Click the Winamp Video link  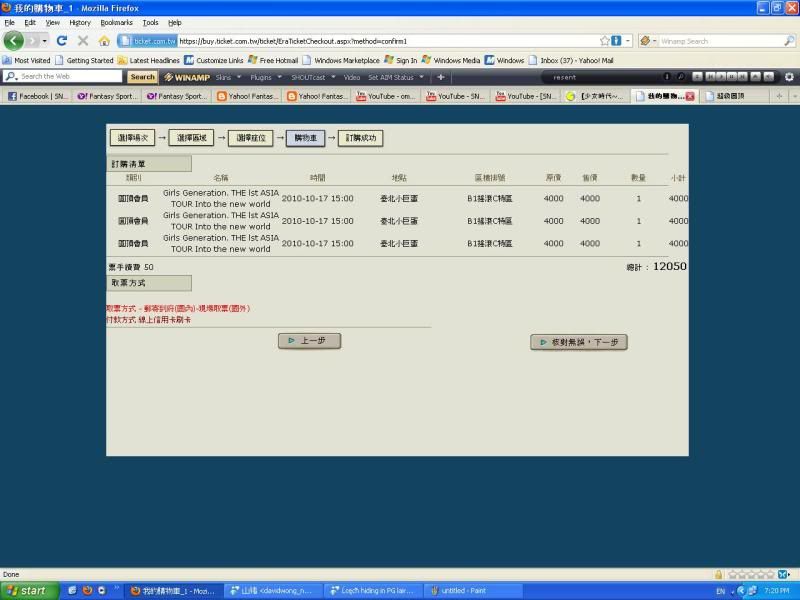click(x=352, y=77)
